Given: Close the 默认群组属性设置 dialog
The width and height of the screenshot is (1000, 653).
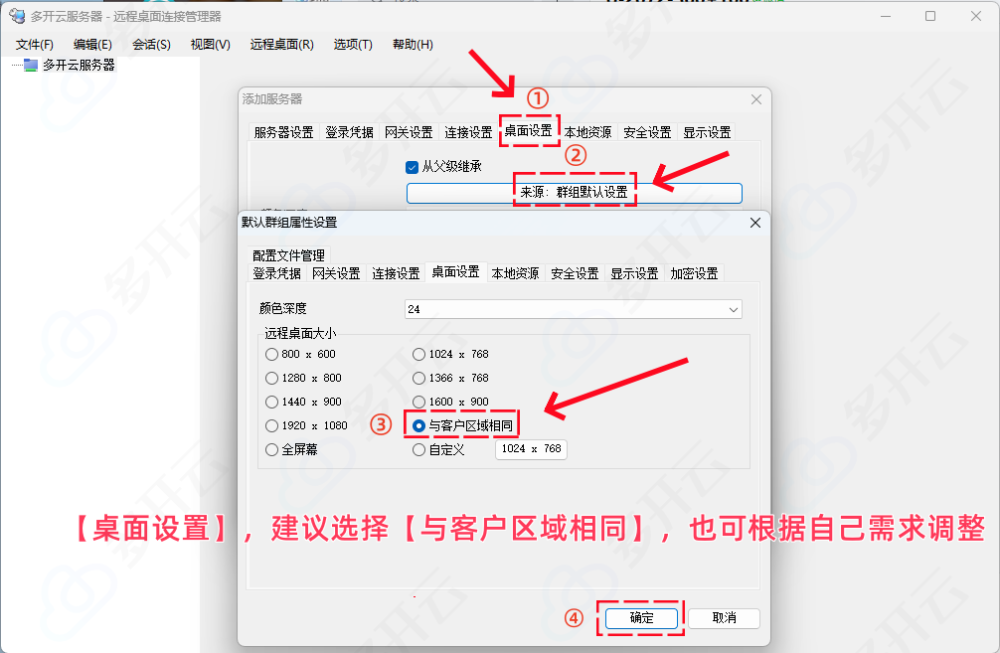Looking at the screenshot, I should [755, 223].
